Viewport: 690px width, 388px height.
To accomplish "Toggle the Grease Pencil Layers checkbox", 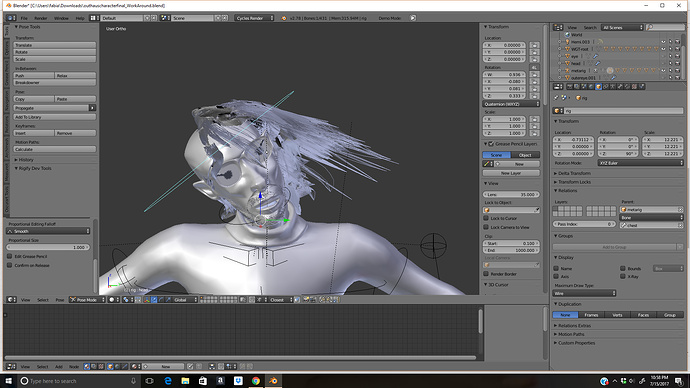I will click(x=491, y=144).
